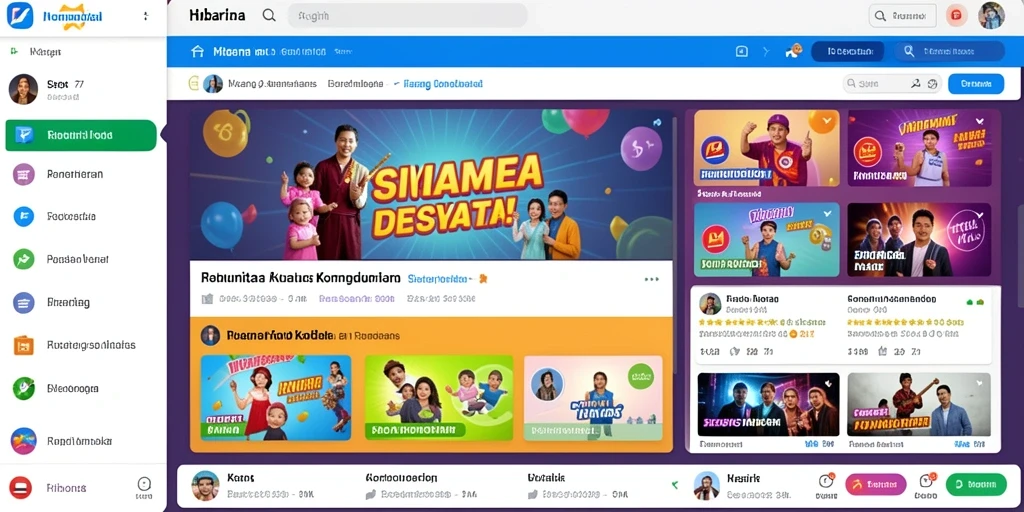This screenshot has width=1024, height=512.
Task: Click the person icon inside the small search field
Action: 916,84
